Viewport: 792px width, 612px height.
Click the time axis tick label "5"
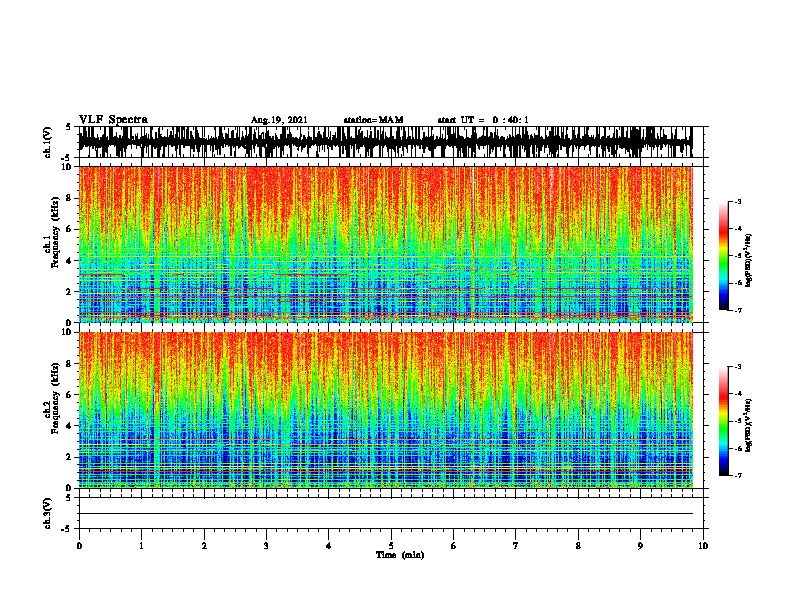pyautogui.click(x=391, y=546)
